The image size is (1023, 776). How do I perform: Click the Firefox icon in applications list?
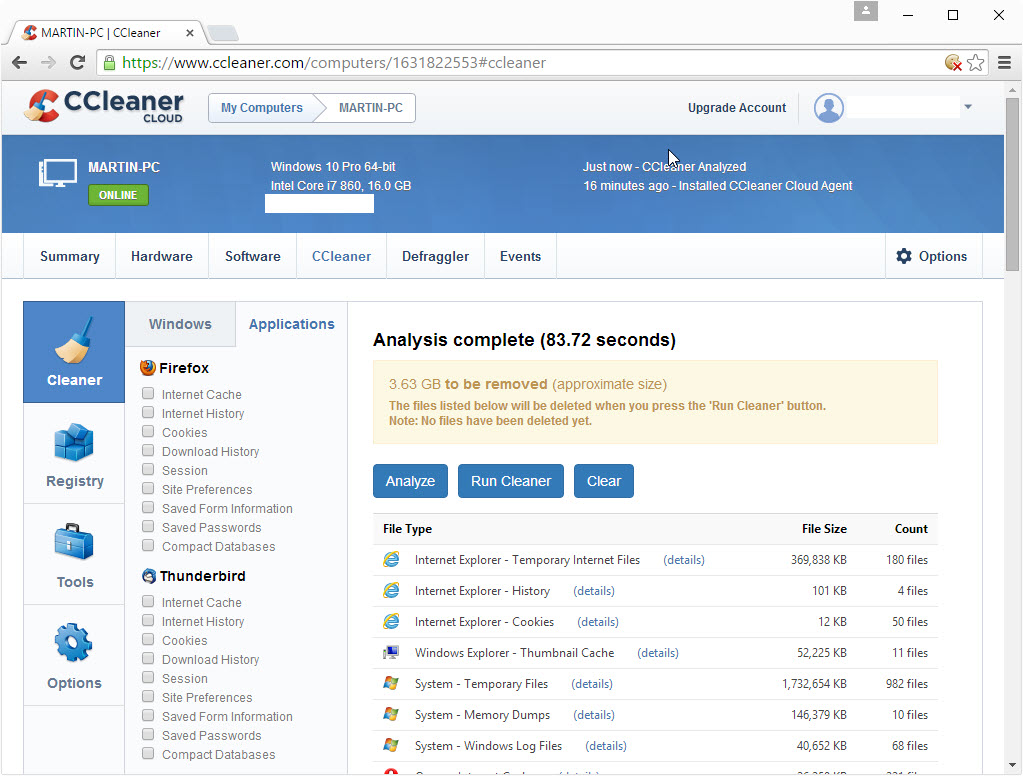[148, 368]
